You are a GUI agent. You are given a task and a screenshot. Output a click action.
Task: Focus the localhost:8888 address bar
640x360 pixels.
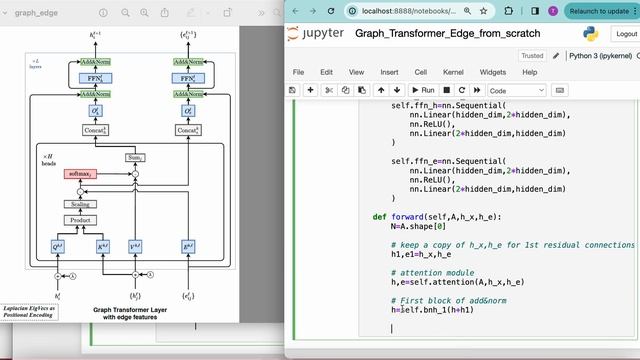point(409,11)
